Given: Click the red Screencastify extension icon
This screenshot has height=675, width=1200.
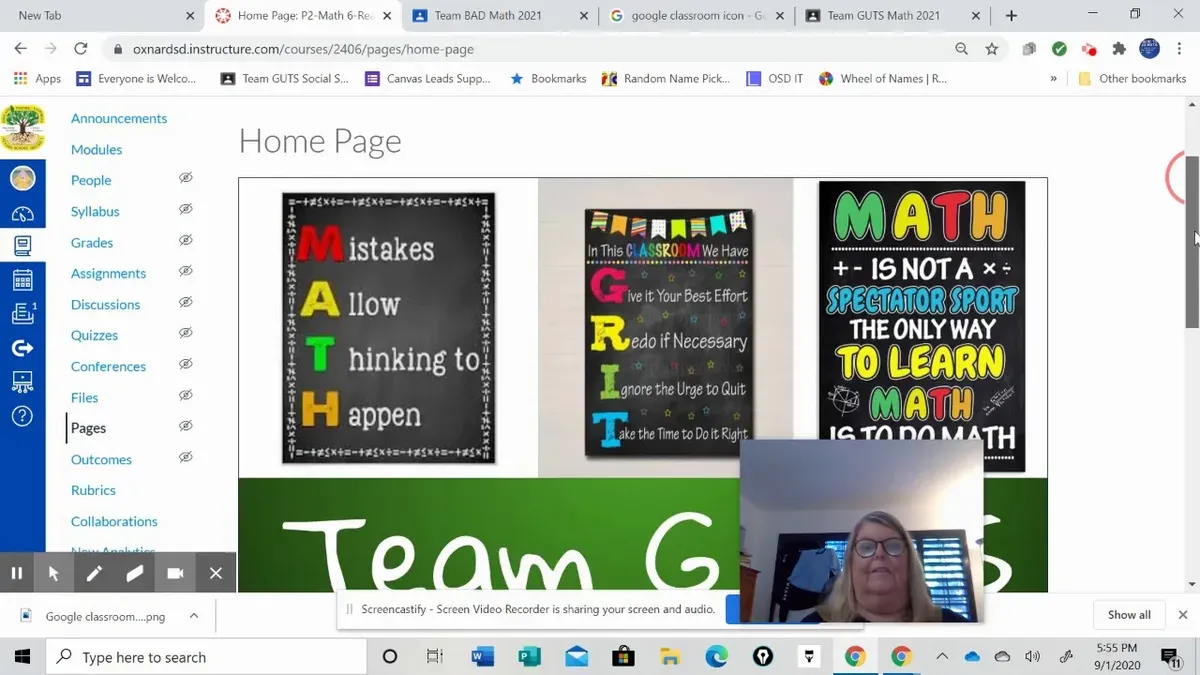Looking at the screenshot, I should pyautogui.click(x=1089, y=49).
